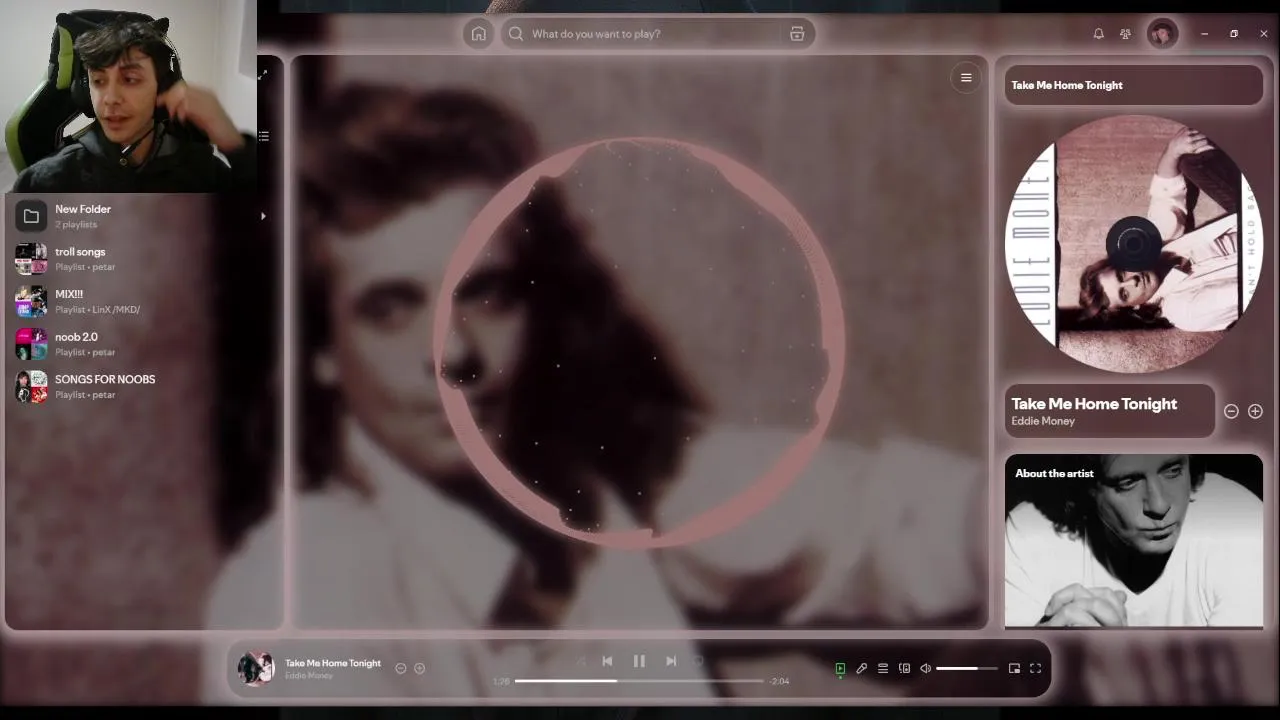Open the 'About the artist' card
1280x720 pixels.
pos(1133,541)
